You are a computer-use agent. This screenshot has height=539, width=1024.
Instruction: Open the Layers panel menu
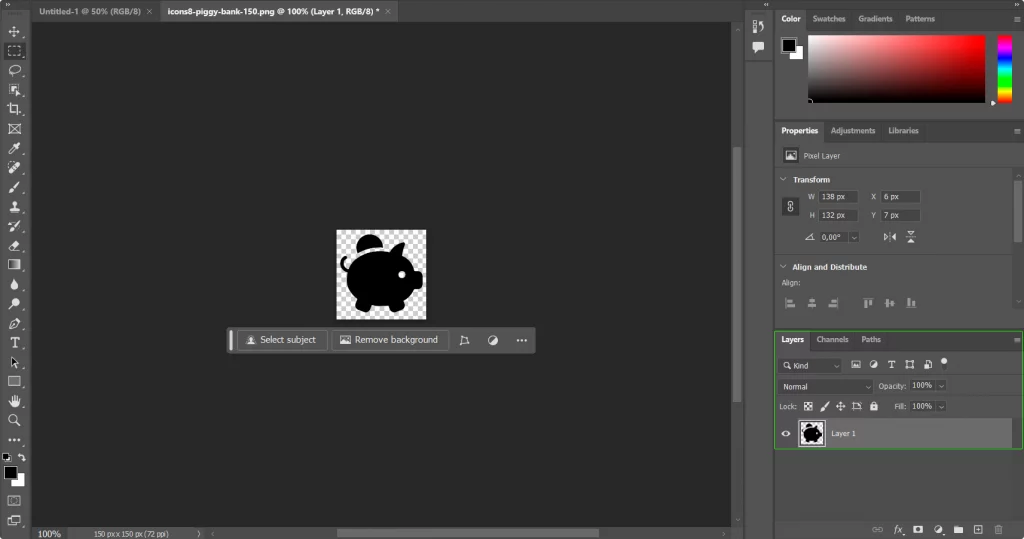click(1017, 340)
